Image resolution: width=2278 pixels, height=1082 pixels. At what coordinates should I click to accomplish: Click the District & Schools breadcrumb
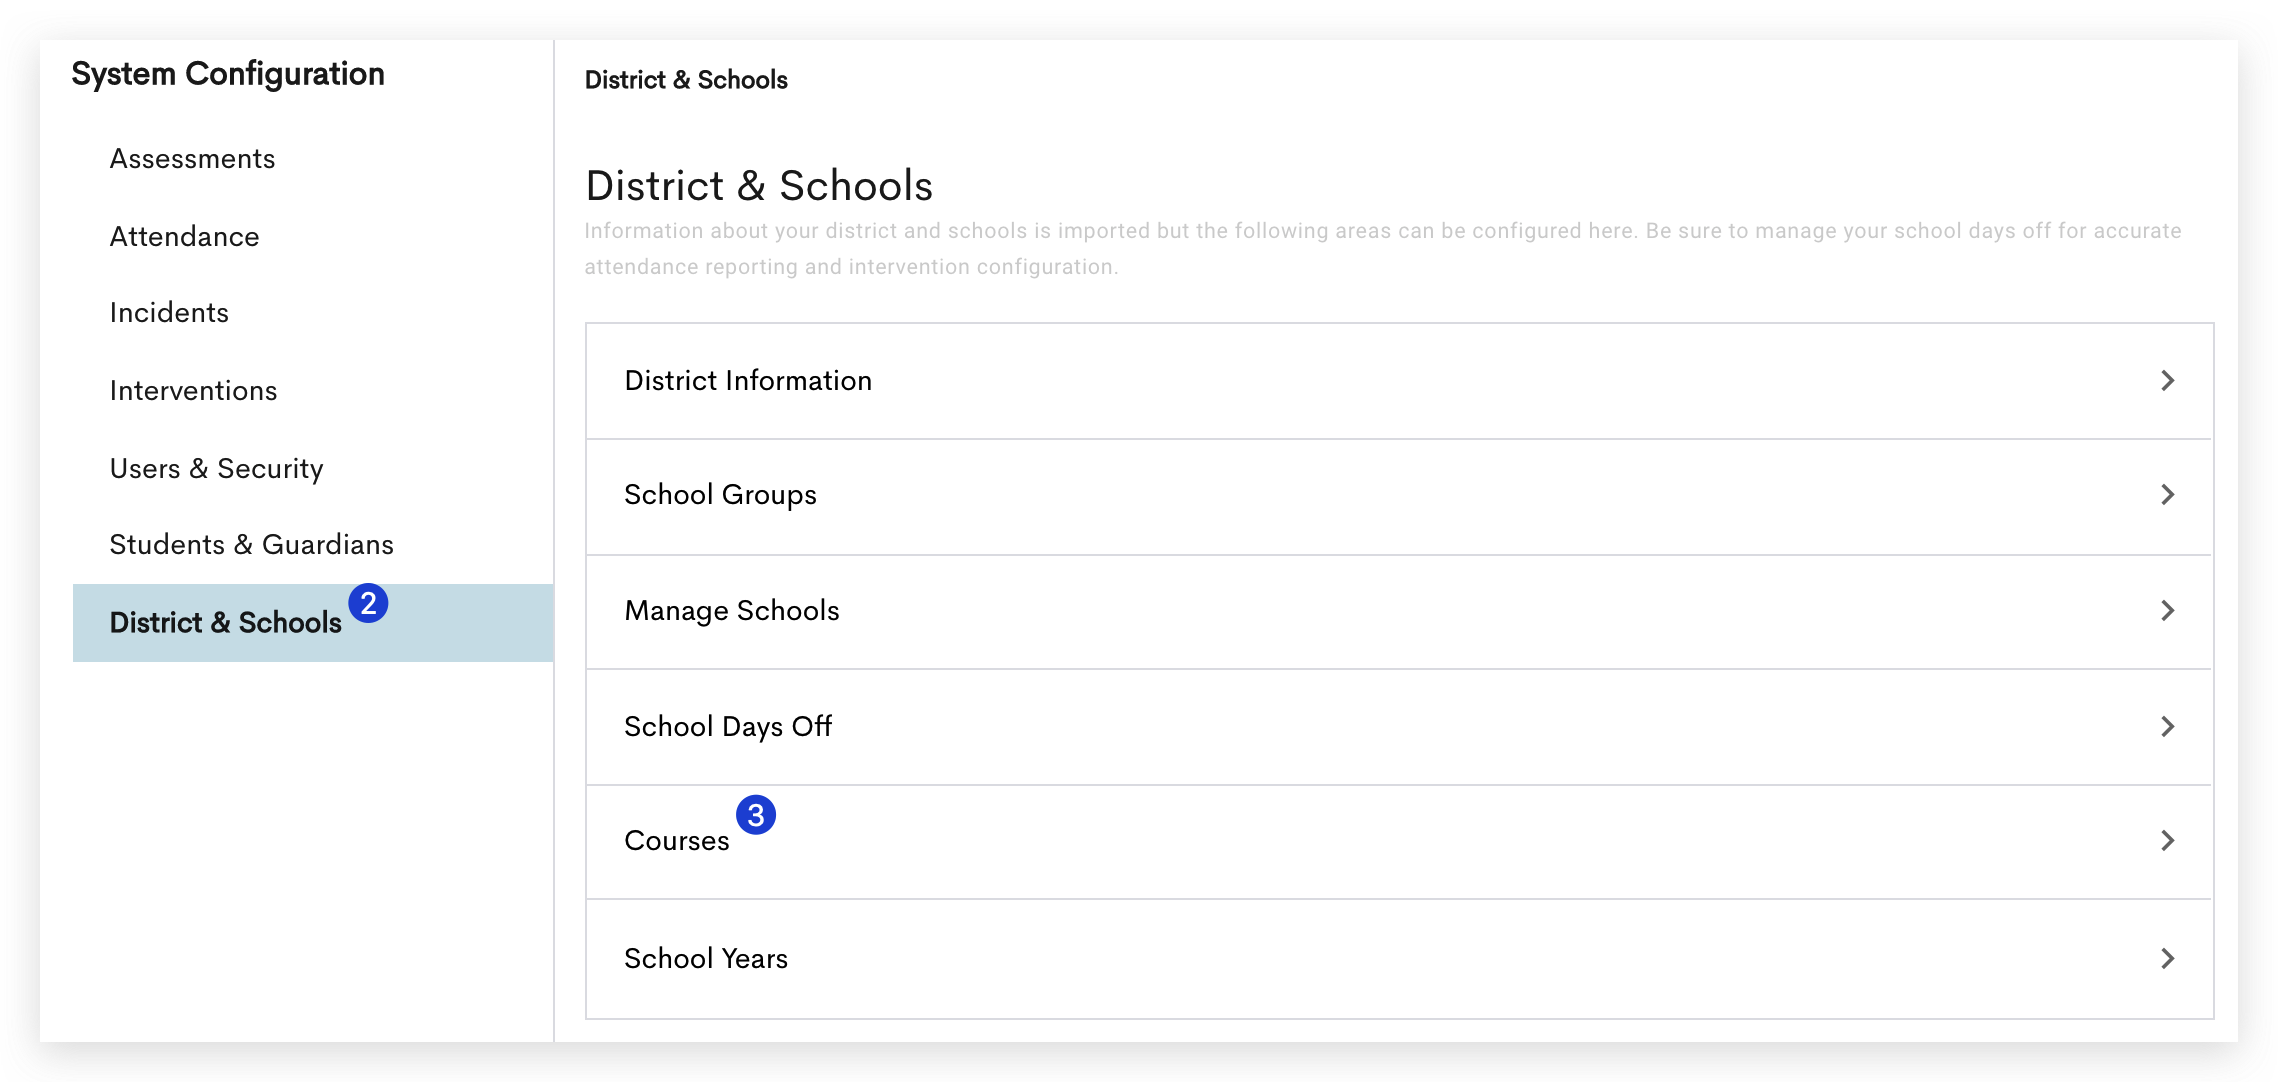click(686, 80)
